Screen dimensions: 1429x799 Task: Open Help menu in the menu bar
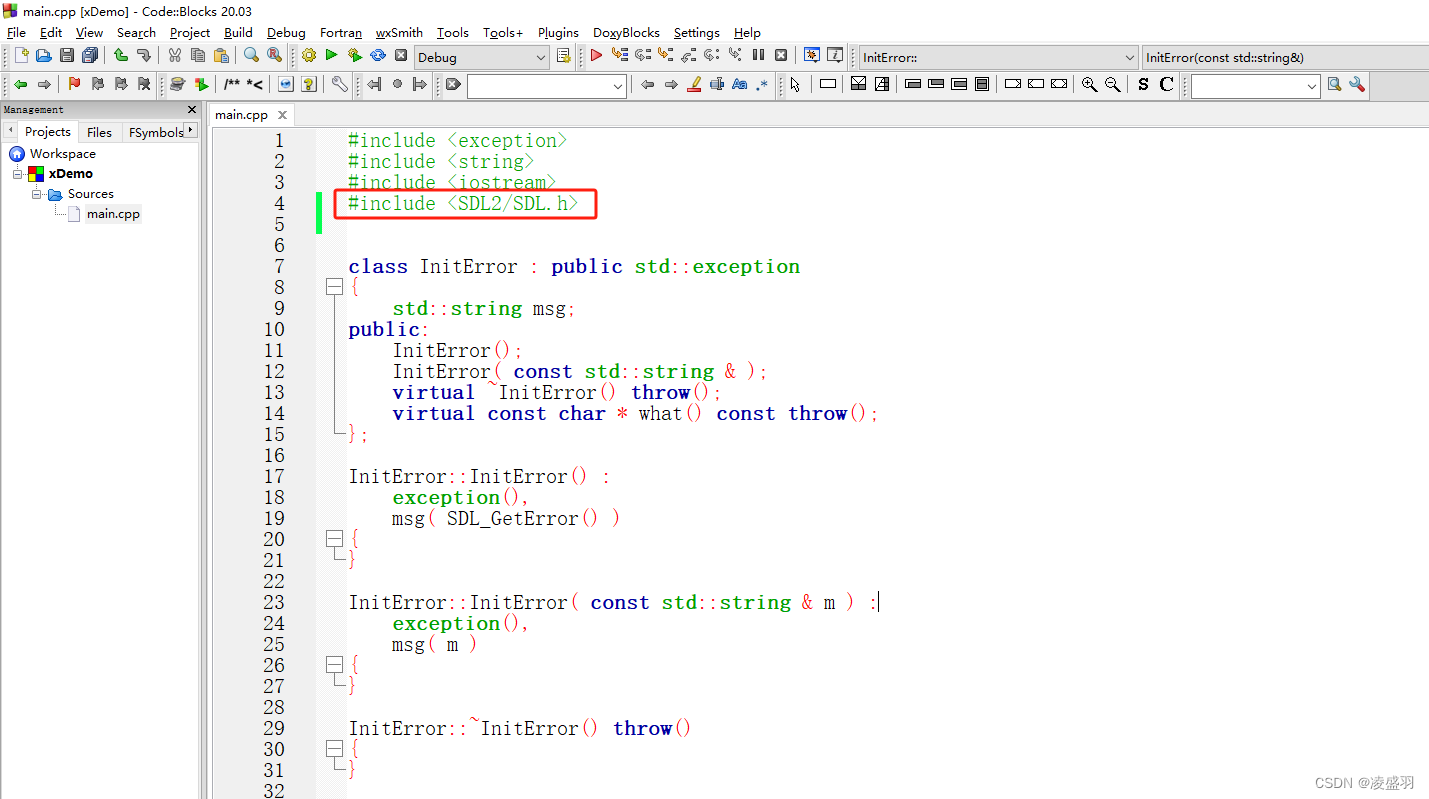pos(747,32)
